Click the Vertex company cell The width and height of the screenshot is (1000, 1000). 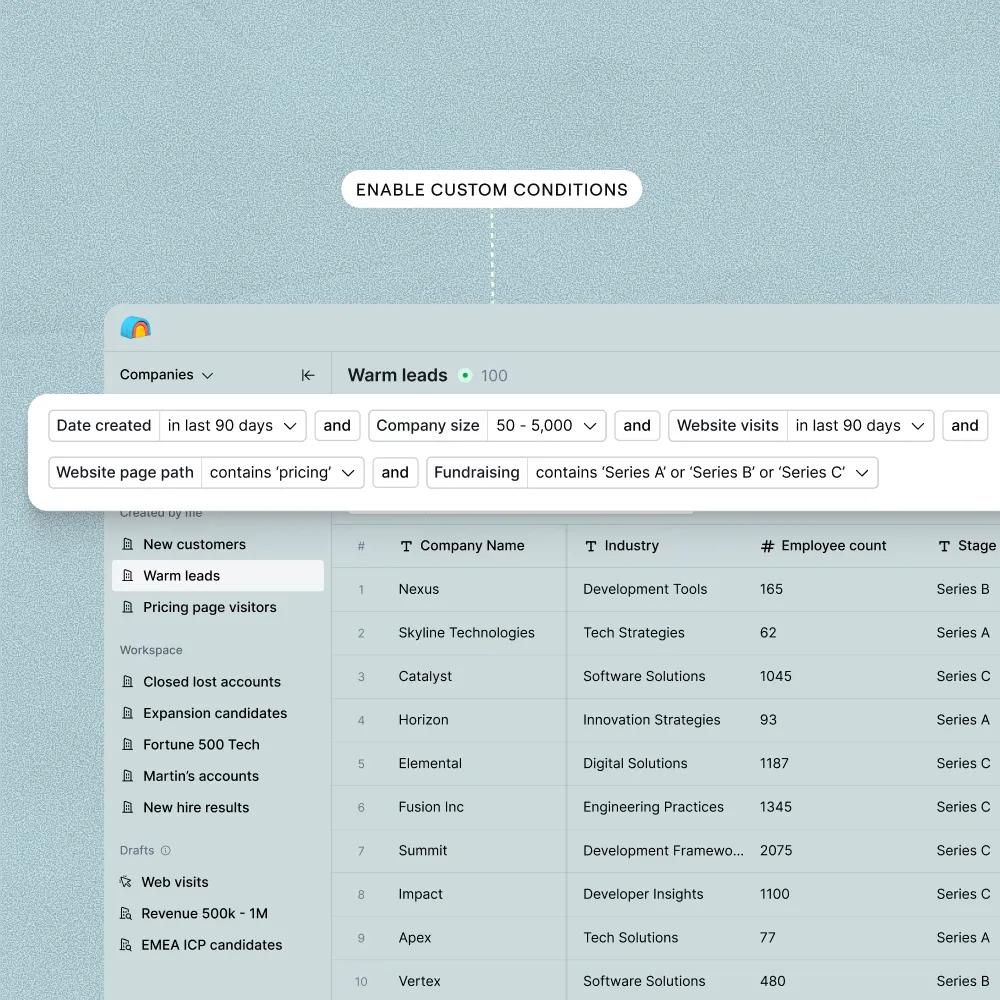click(x=419, y=981)
